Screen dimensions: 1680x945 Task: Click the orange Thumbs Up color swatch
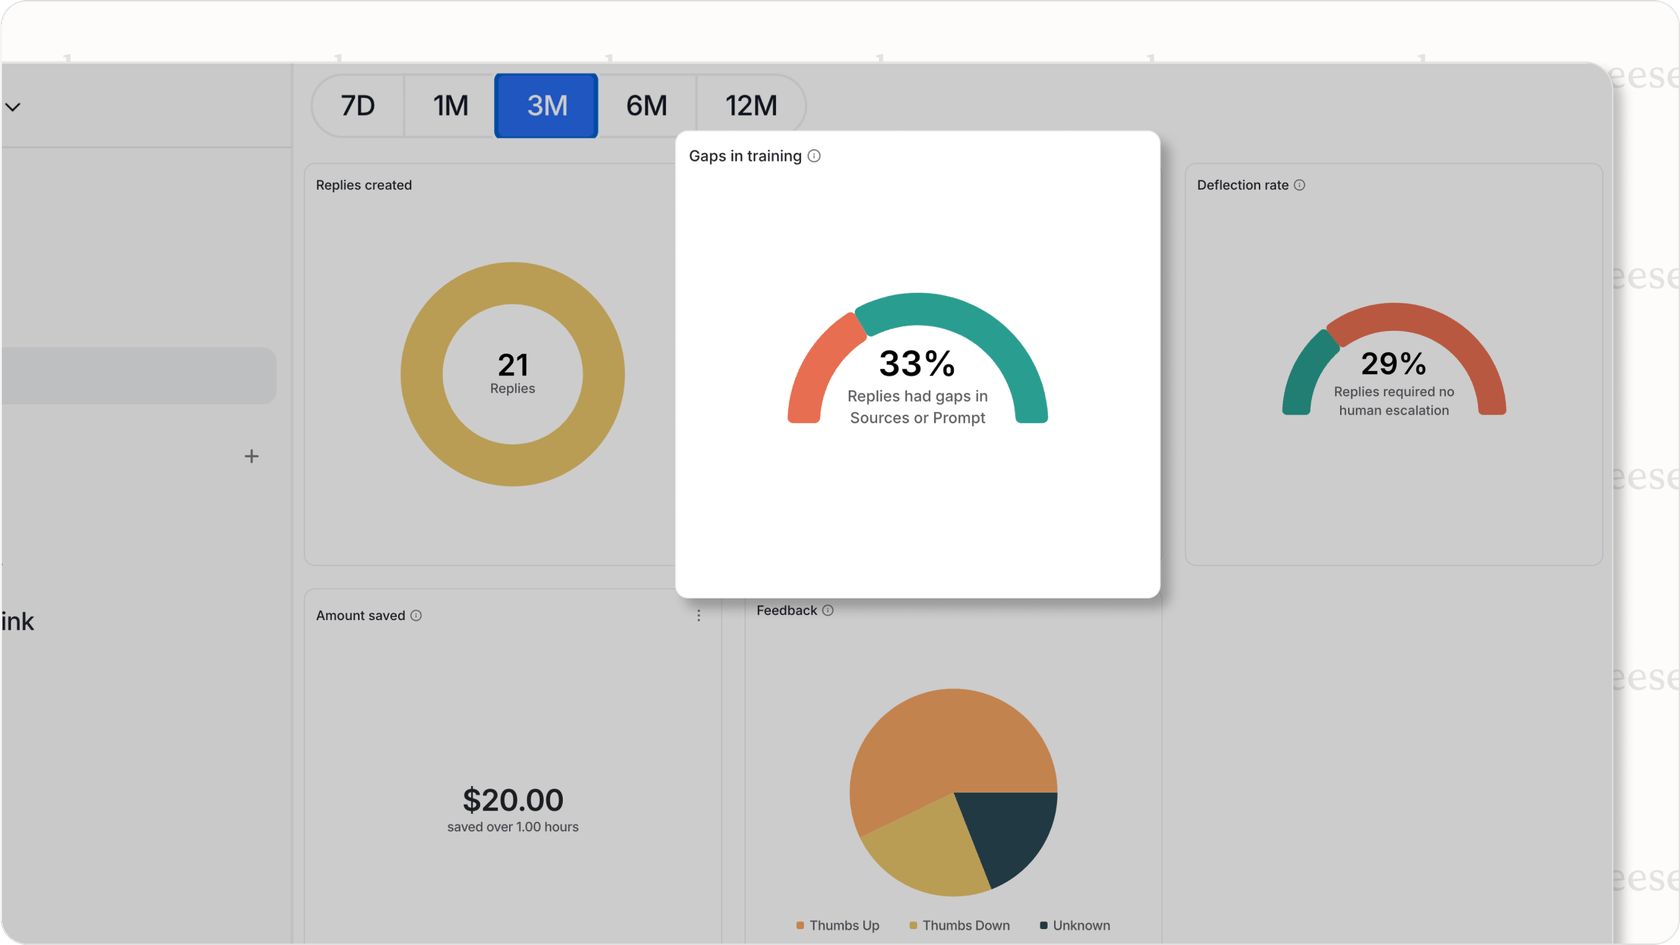pyautogui.click(x=800, y=925)
